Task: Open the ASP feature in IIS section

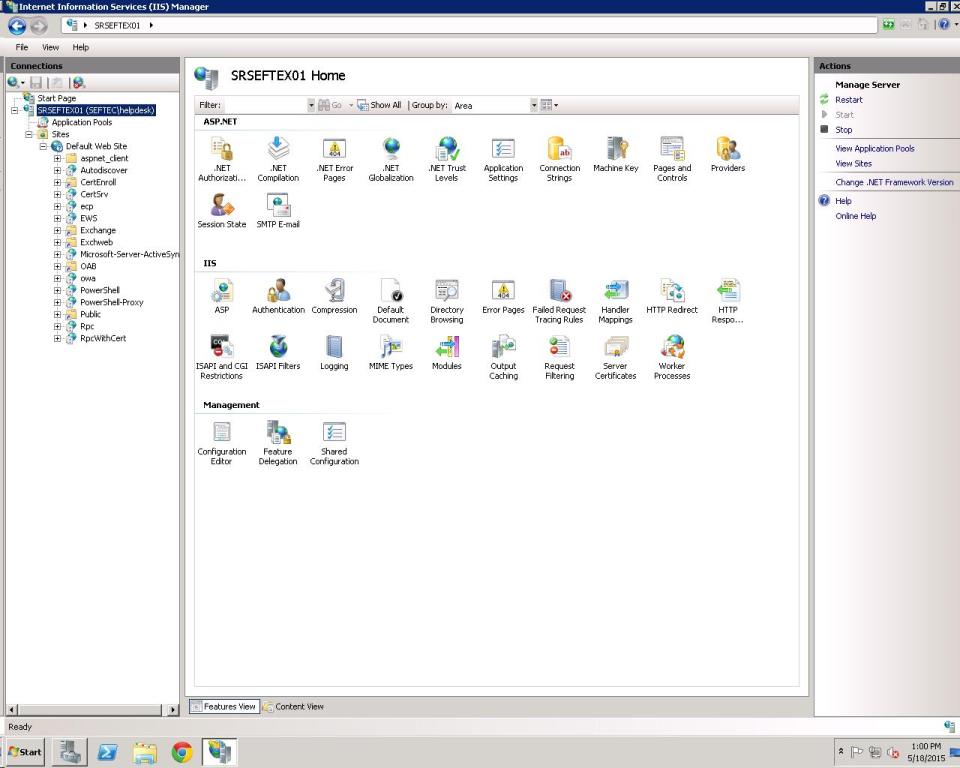Action: (x=222, y=296)
